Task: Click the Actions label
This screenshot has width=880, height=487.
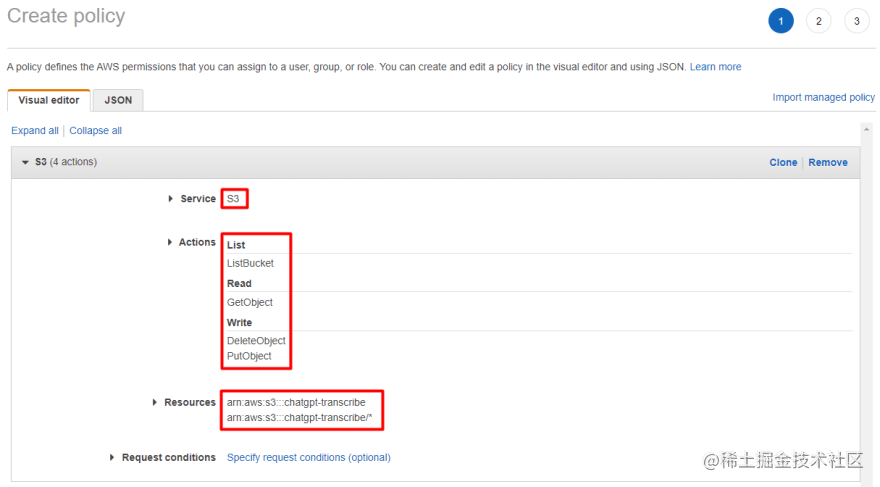Action: click(197, 242)
